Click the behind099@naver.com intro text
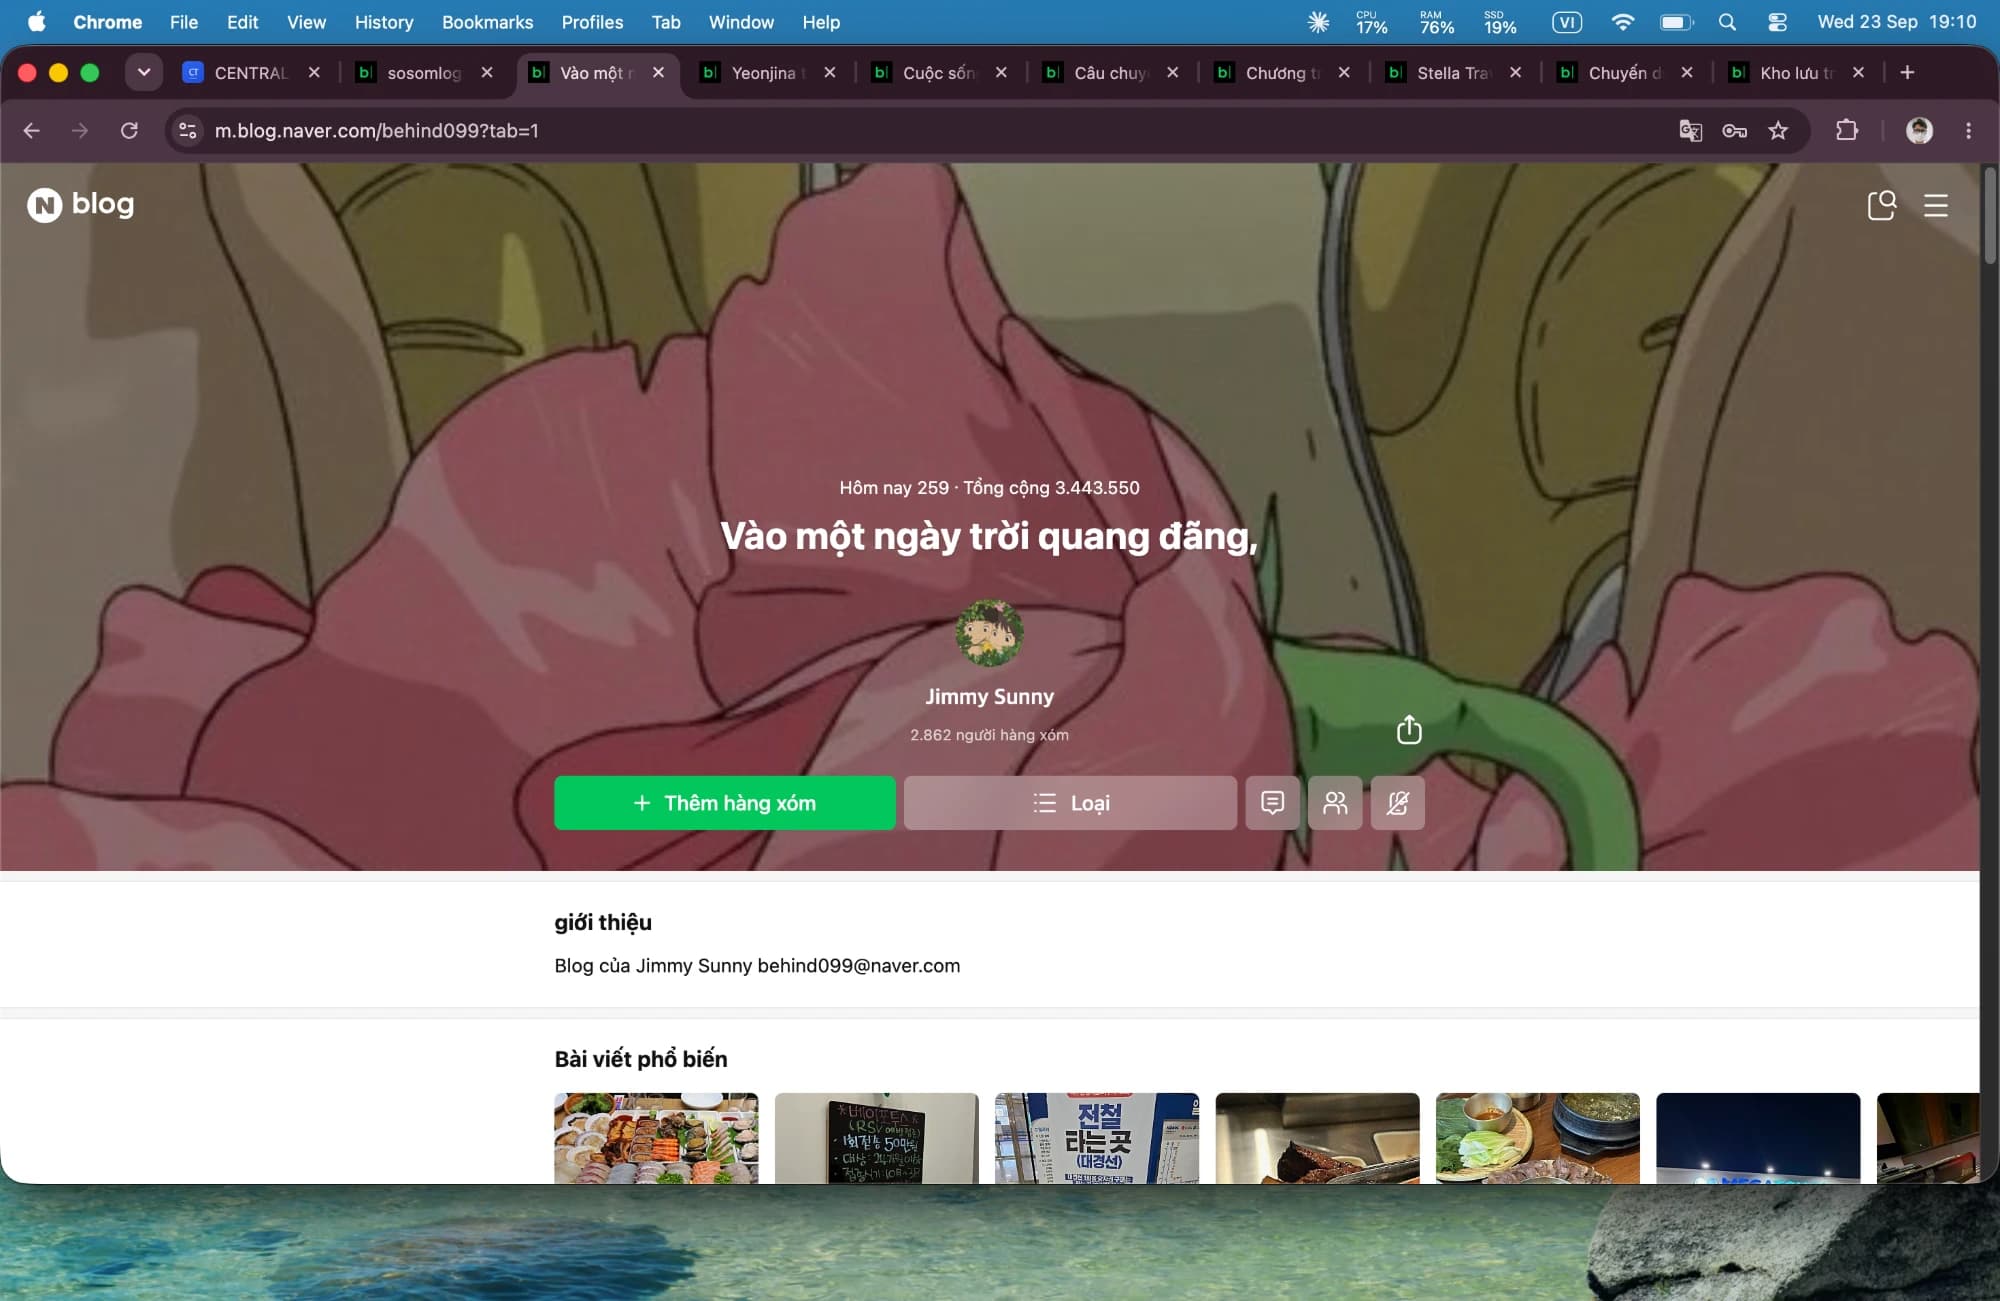2000x1301 pixels. [858, 966]
